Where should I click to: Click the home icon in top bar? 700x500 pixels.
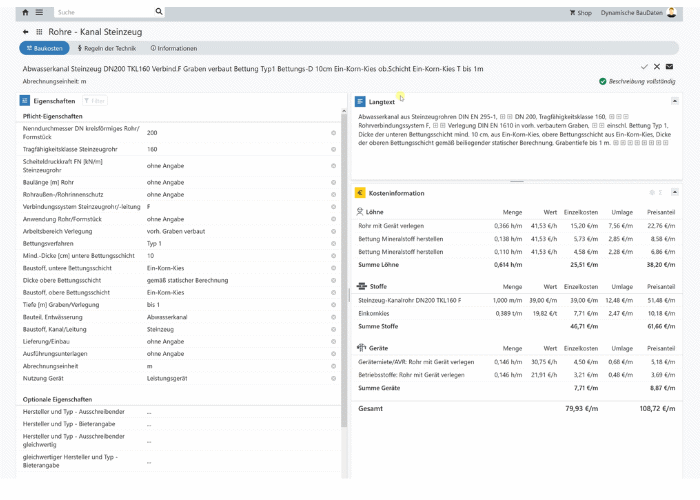tap(25, 12)
